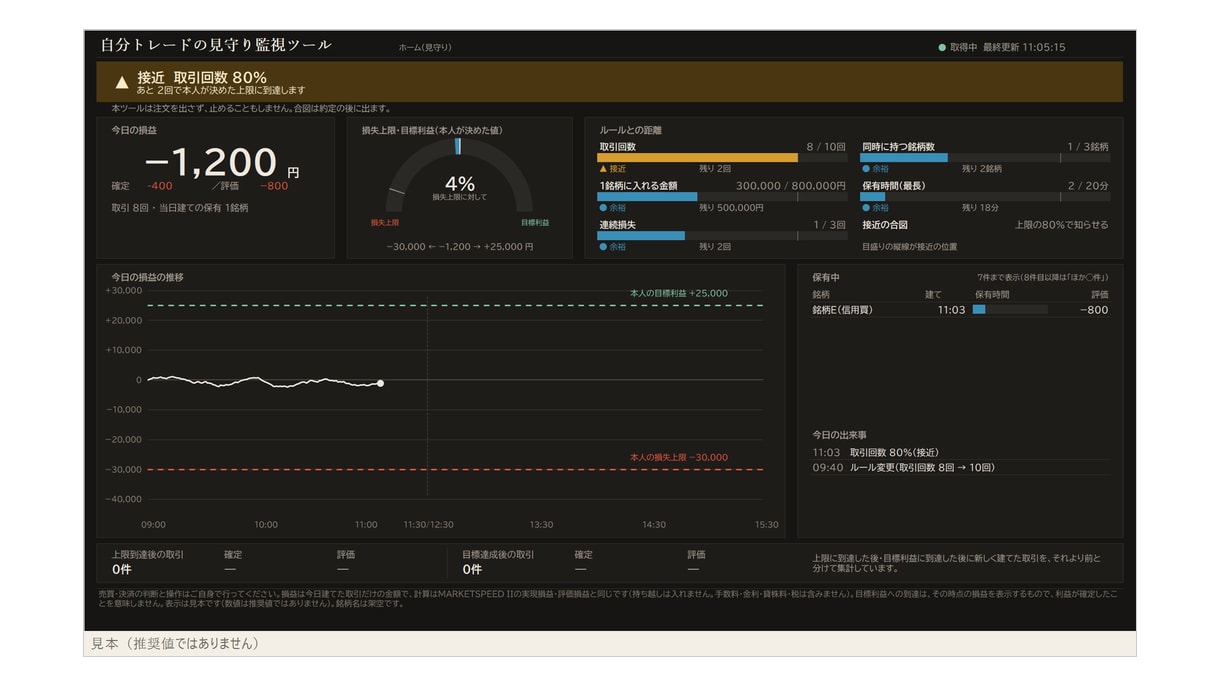Click the 最終更新 11:05:15 timestamp
The image size is (1220, 686).
(x=1024, y=47)
